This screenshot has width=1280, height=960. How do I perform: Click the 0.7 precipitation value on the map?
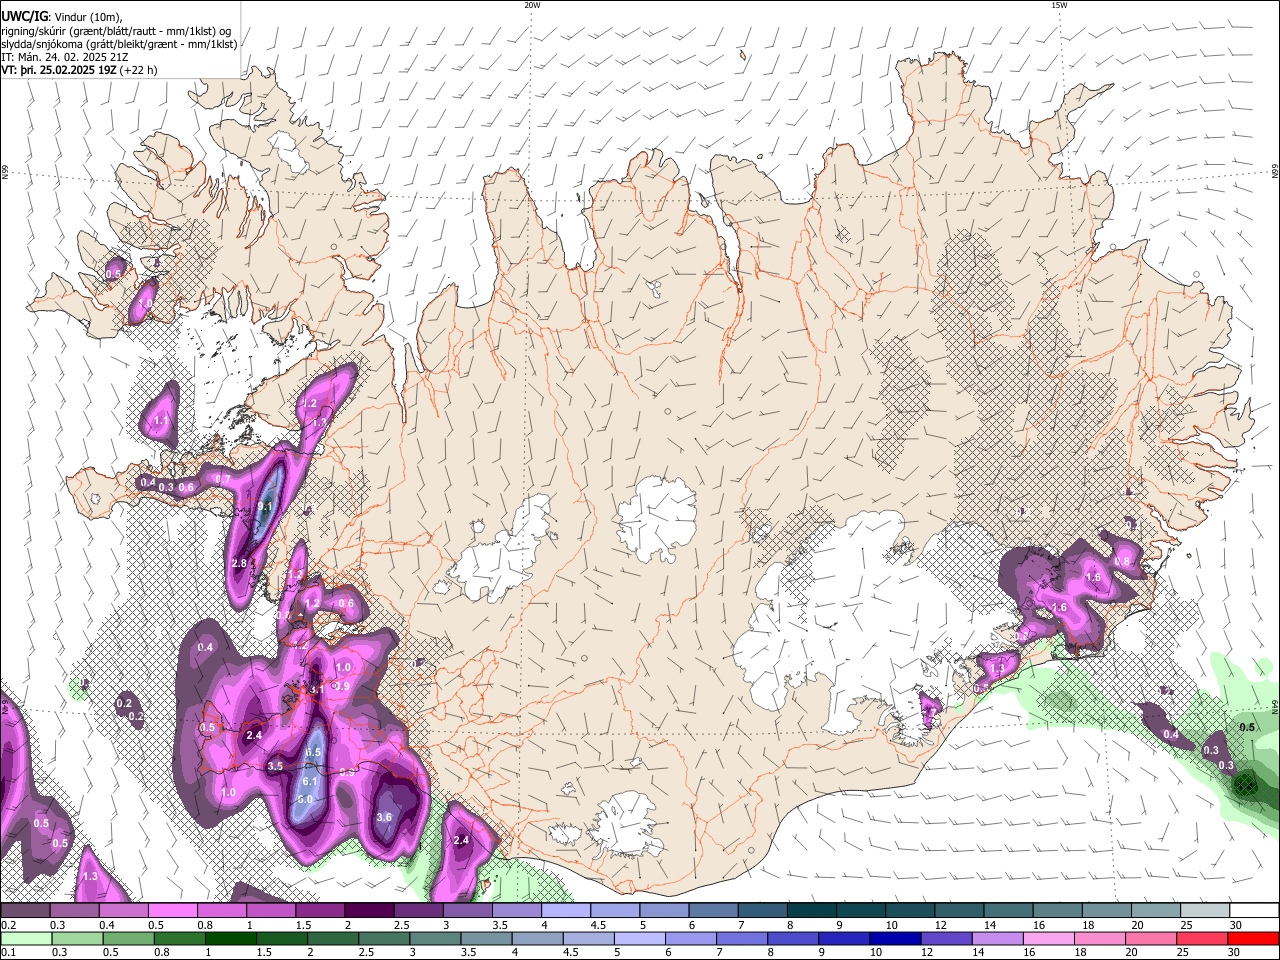[224, 480]
